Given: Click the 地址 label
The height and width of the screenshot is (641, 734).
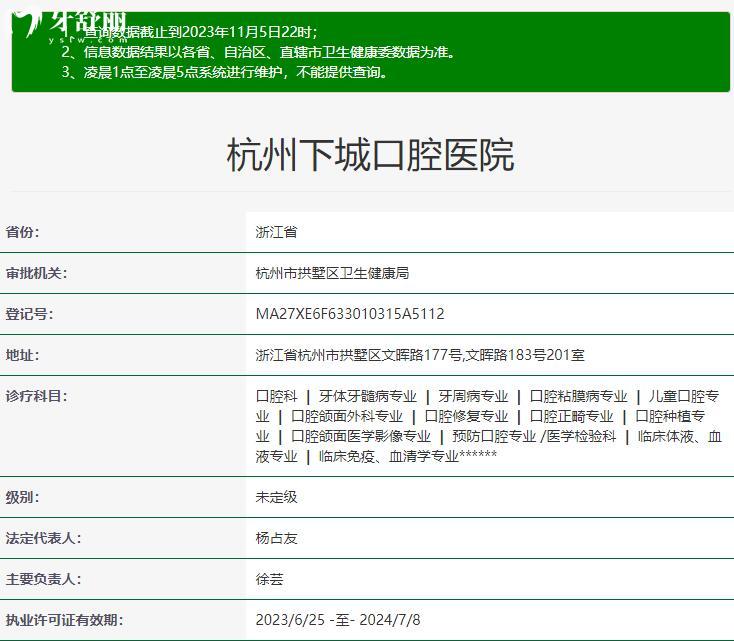Looking at the screenshot, I should coord(22,355).
